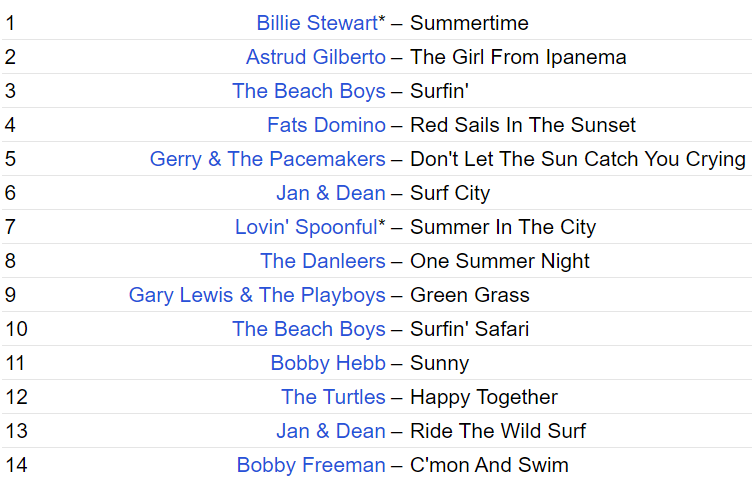Select the C'mon And Swim track title
This screenshot has height=482, width=752.
pos(489,465)
